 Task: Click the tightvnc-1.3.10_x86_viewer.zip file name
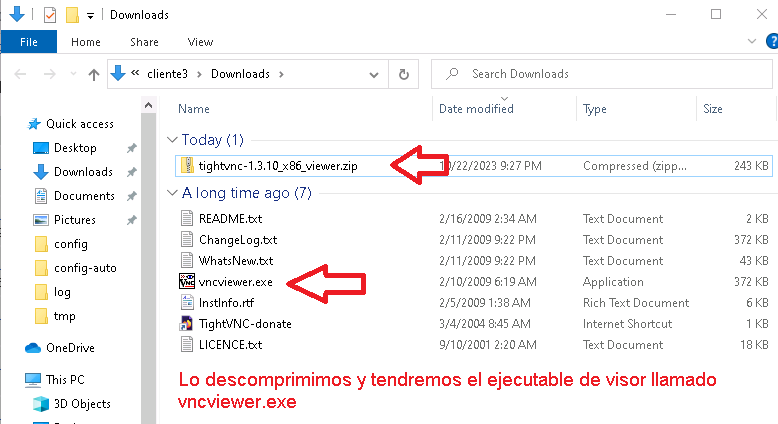(x=278, y=166)
